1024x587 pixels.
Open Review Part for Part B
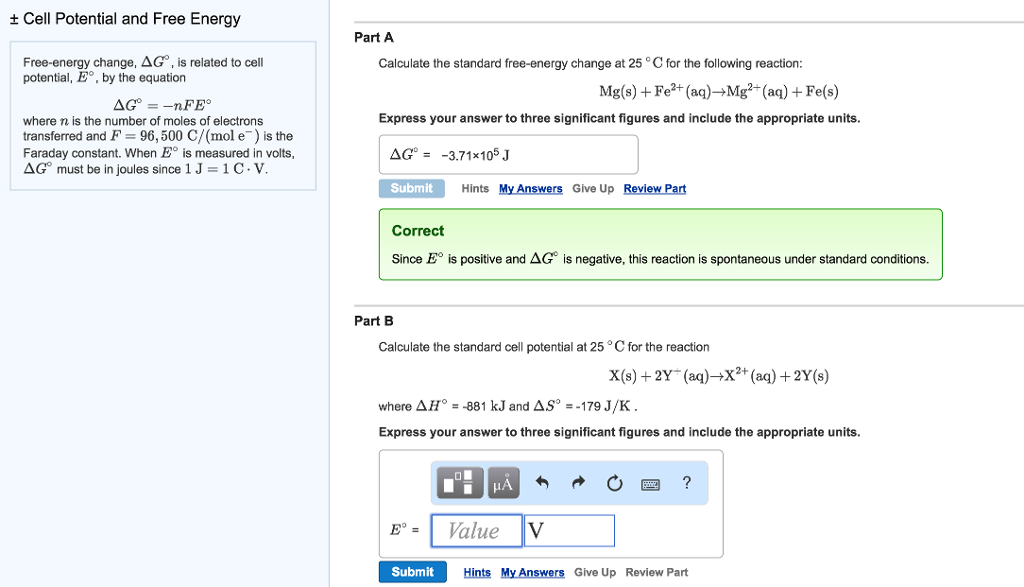[657, 571]
